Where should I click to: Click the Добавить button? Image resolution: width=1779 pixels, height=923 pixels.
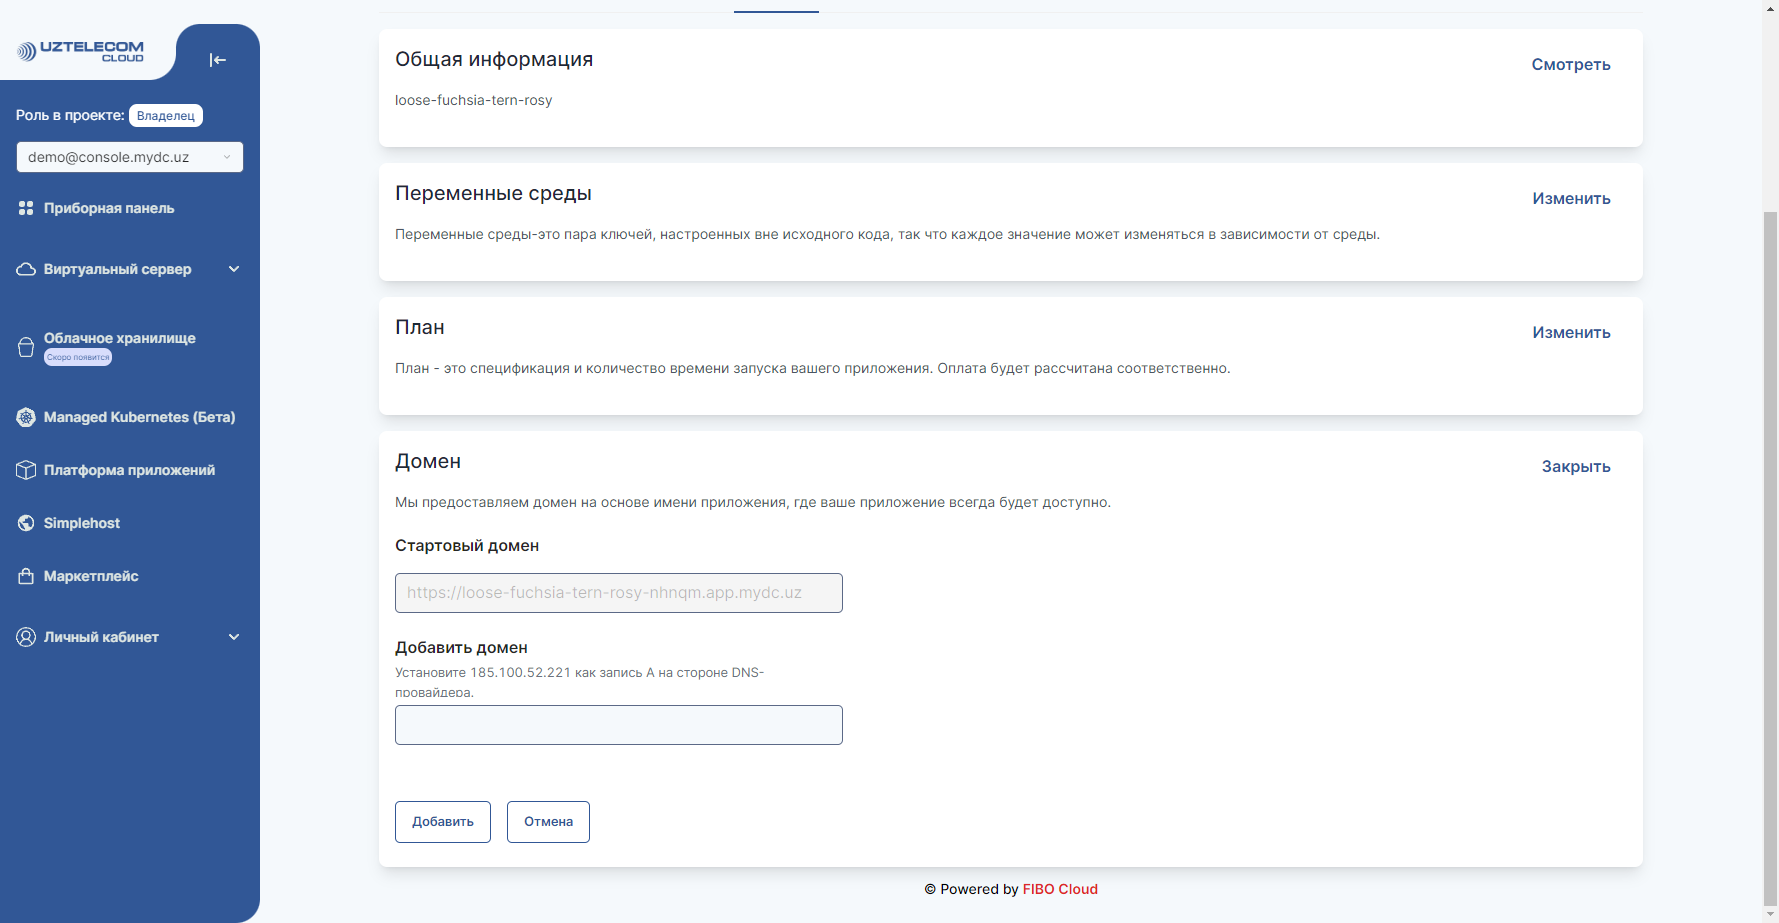pos(442,821)
